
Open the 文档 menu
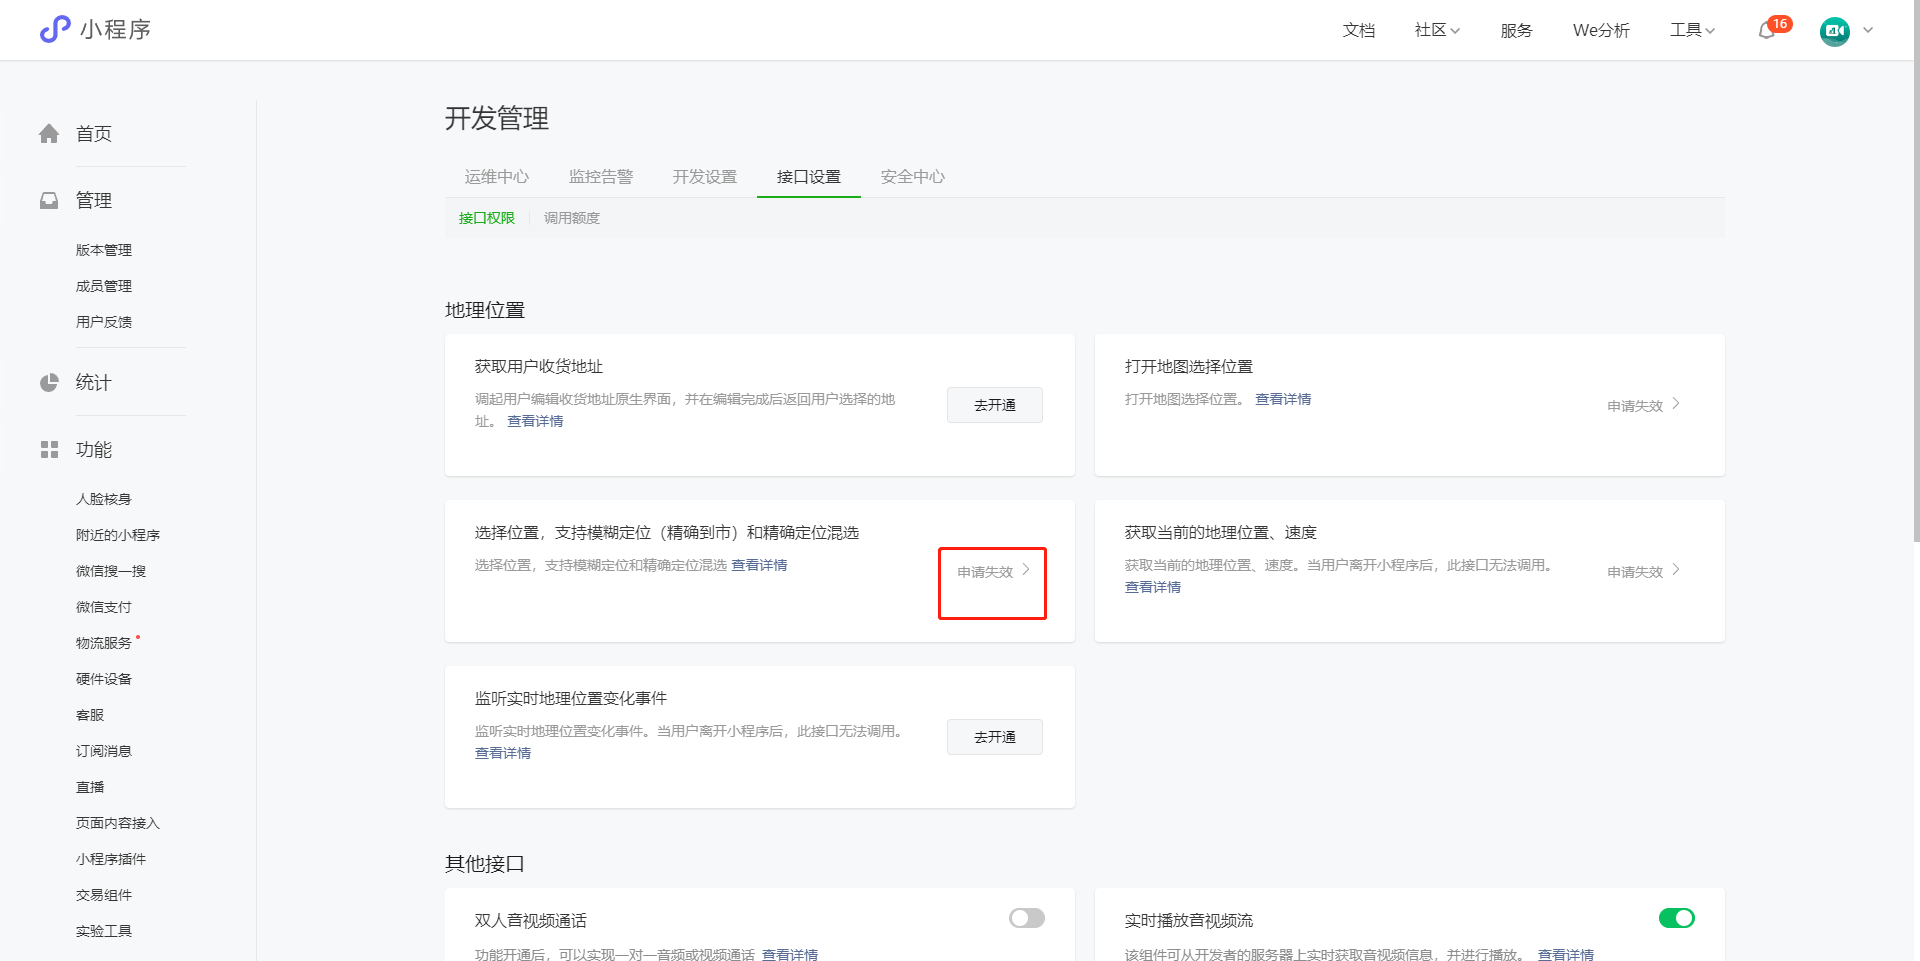coord(1359,30)
